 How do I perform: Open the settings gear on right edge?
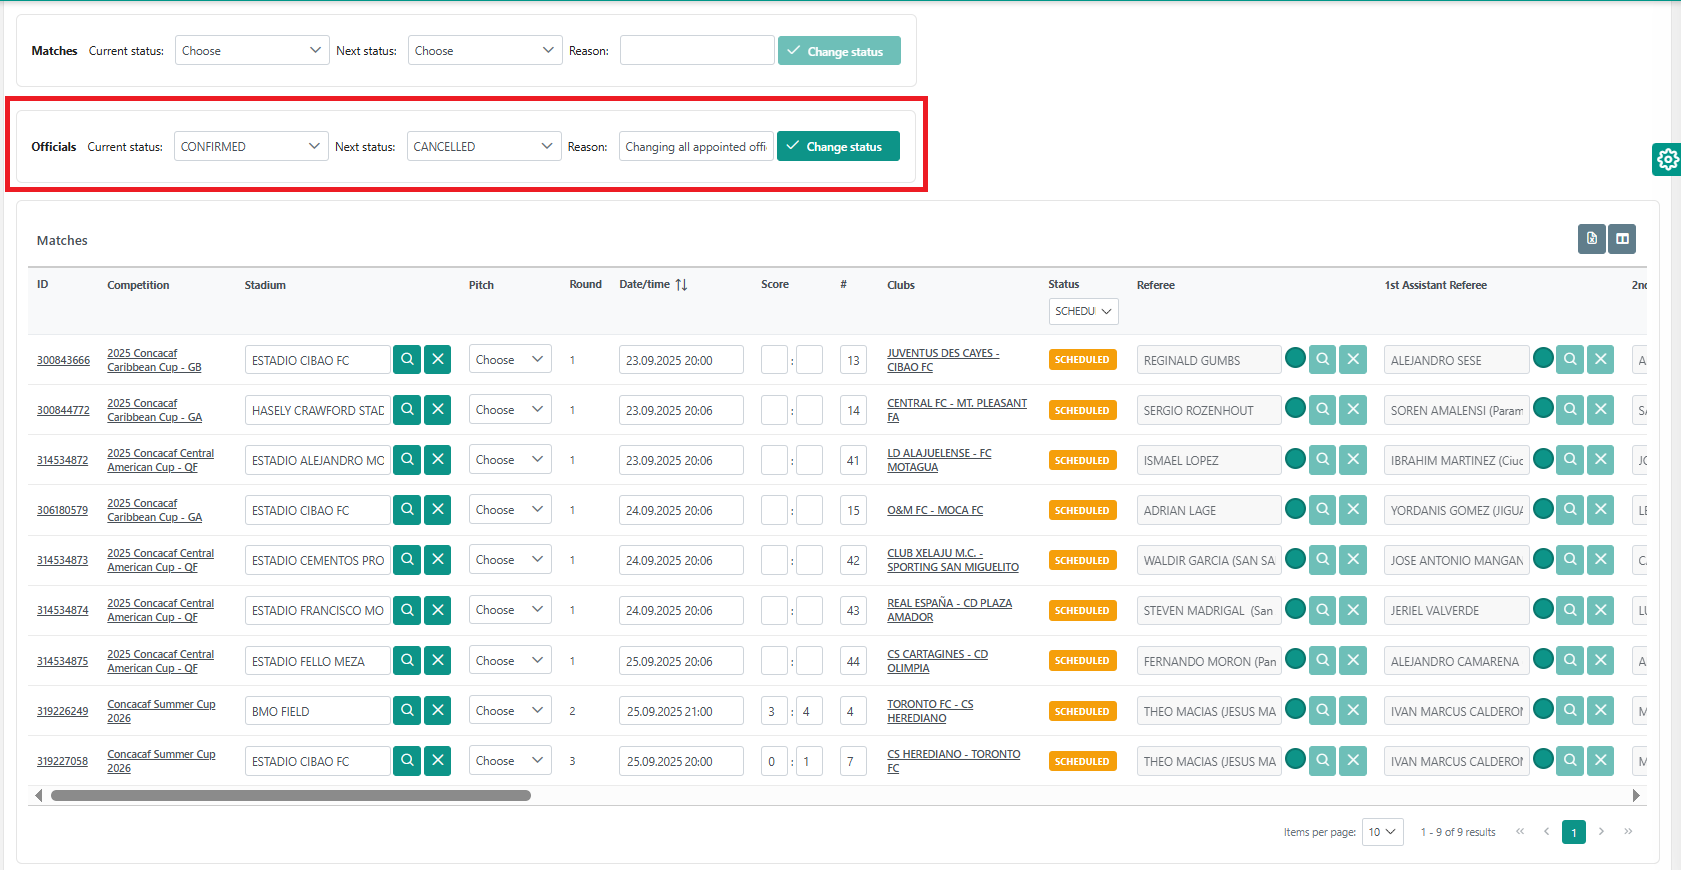point(1667,159)
